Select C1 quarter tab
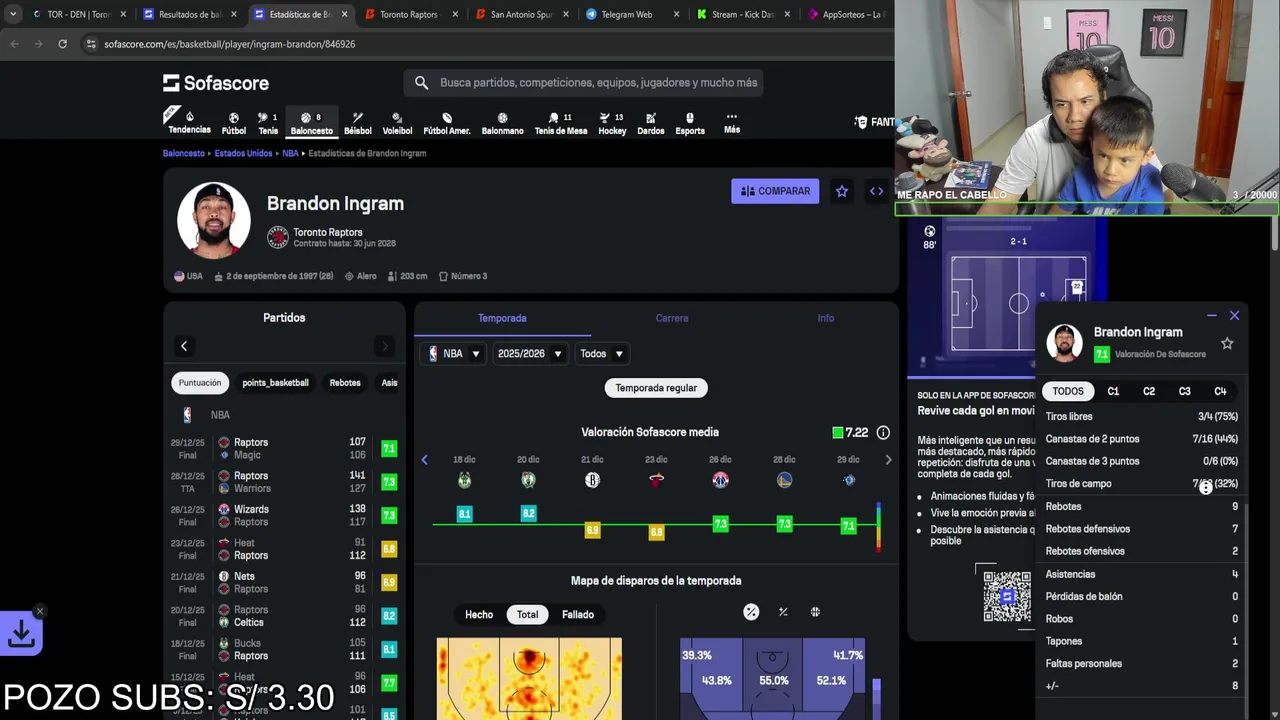This screenshot has width=1280, height=720. pos(1113,392)
